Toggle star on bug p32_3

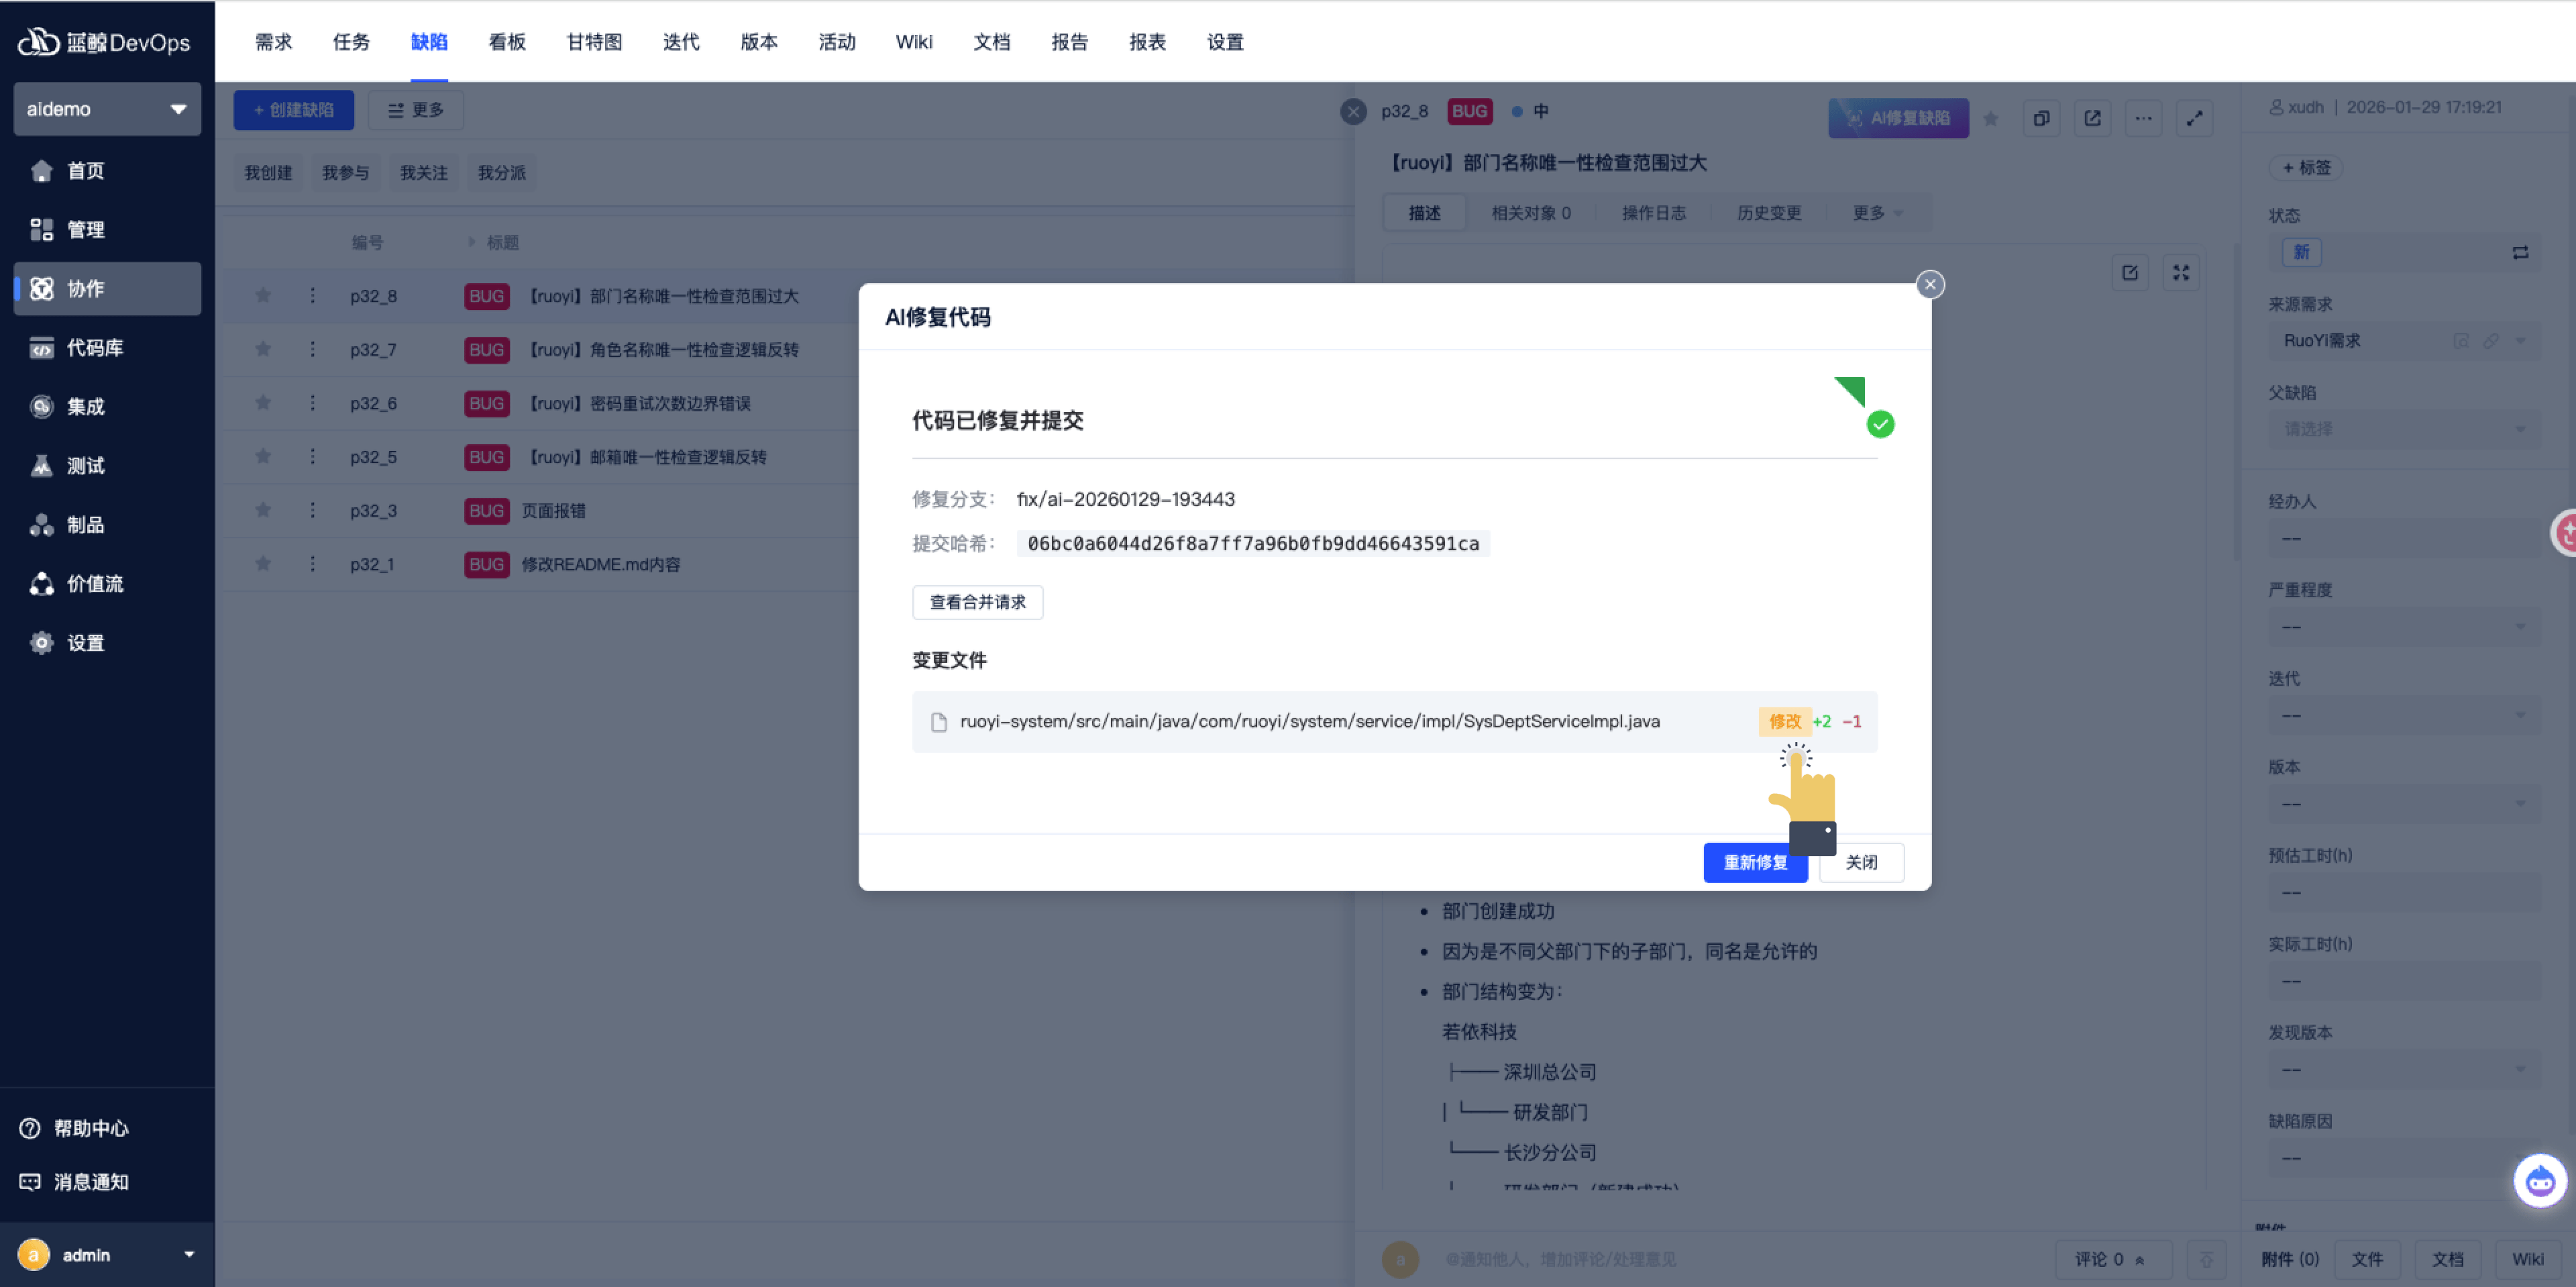263,510
